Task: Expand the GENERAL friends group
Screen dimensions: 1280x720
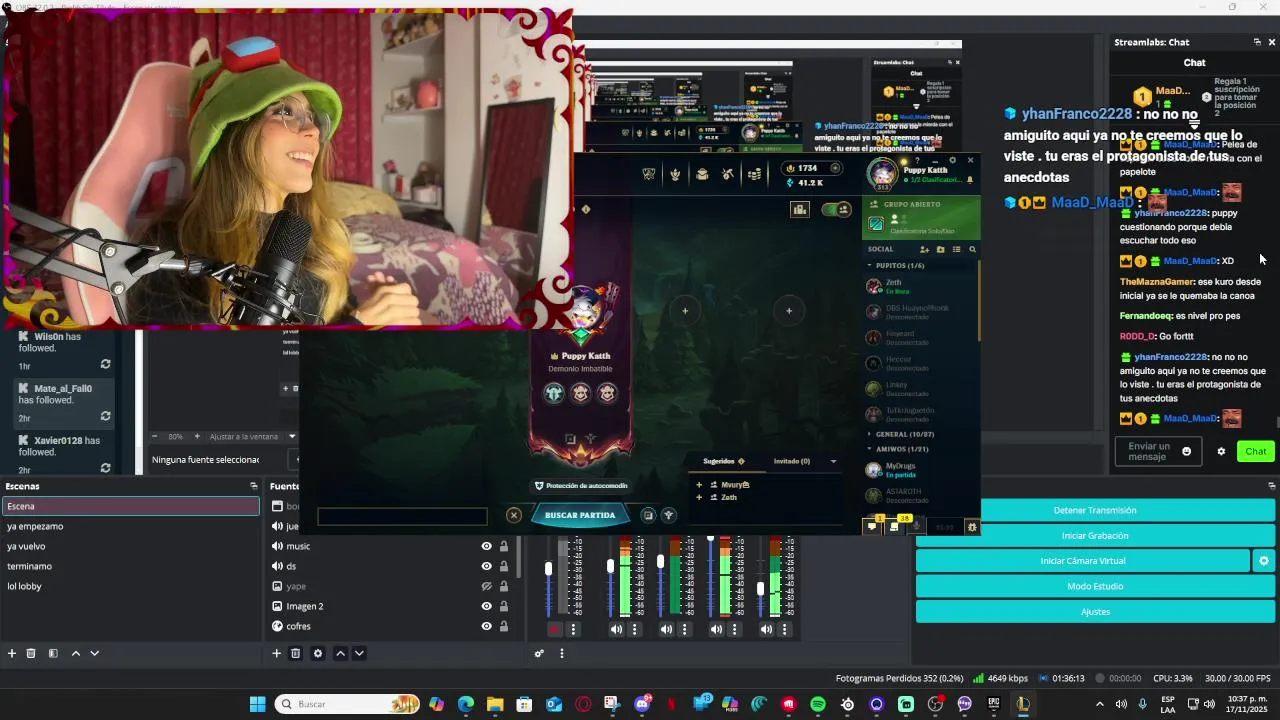Action: [870, 434]
